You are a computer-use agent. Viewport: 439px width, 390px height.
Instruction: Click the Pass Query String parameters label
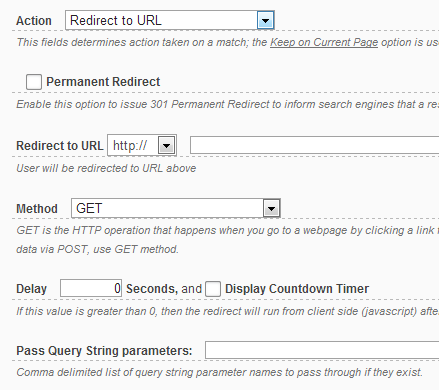click(104, 351)
